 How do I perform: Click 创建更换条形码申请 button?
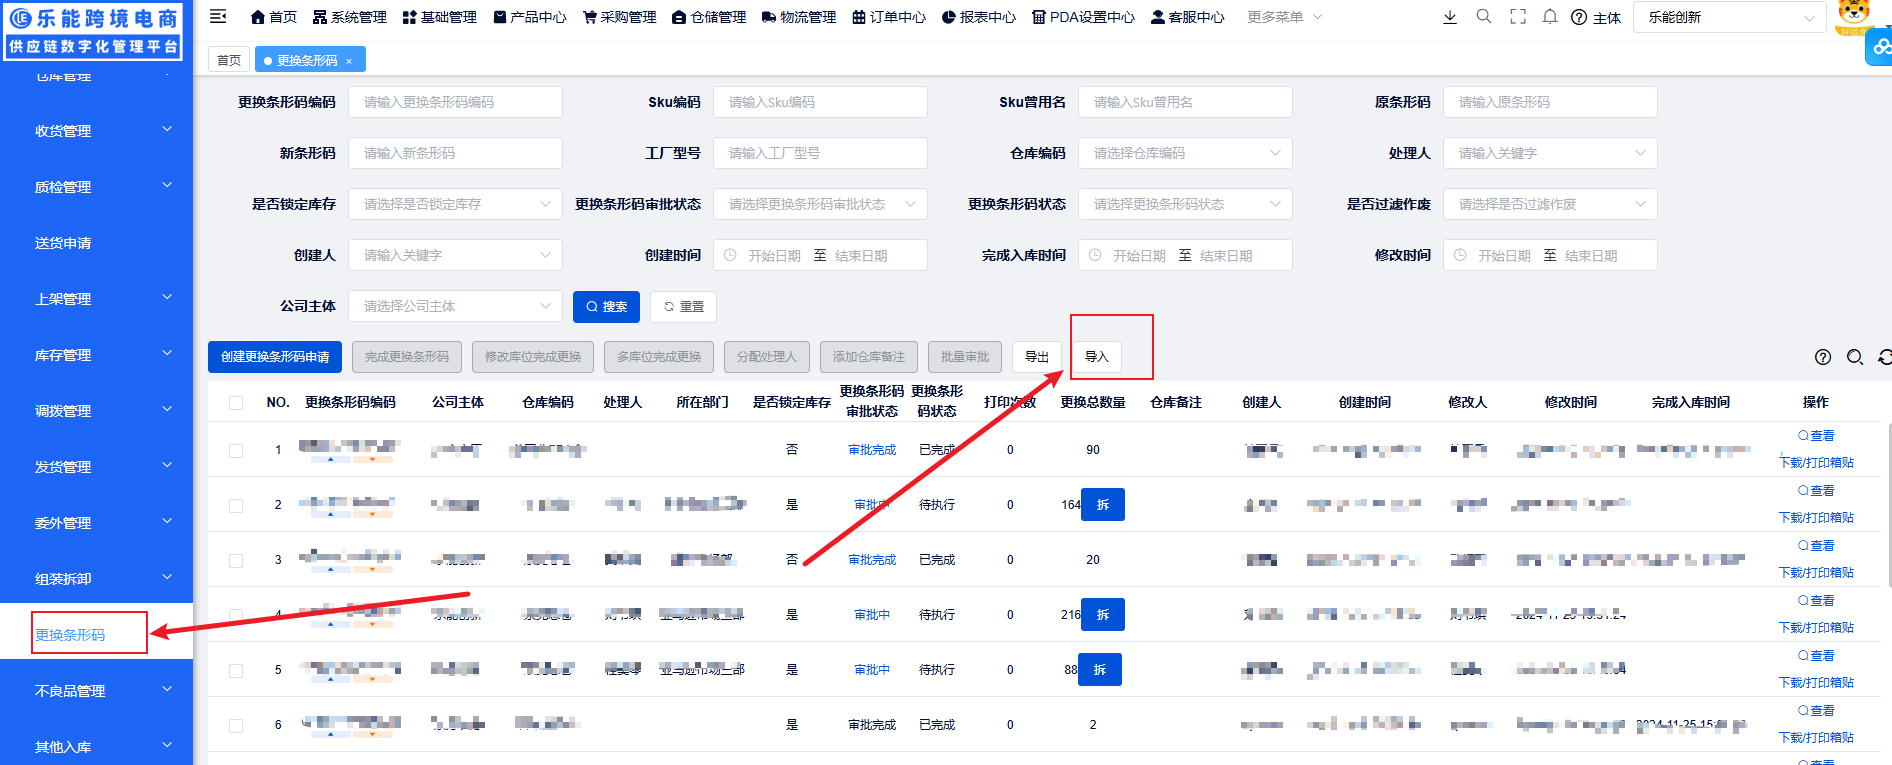tap(275, 357)
